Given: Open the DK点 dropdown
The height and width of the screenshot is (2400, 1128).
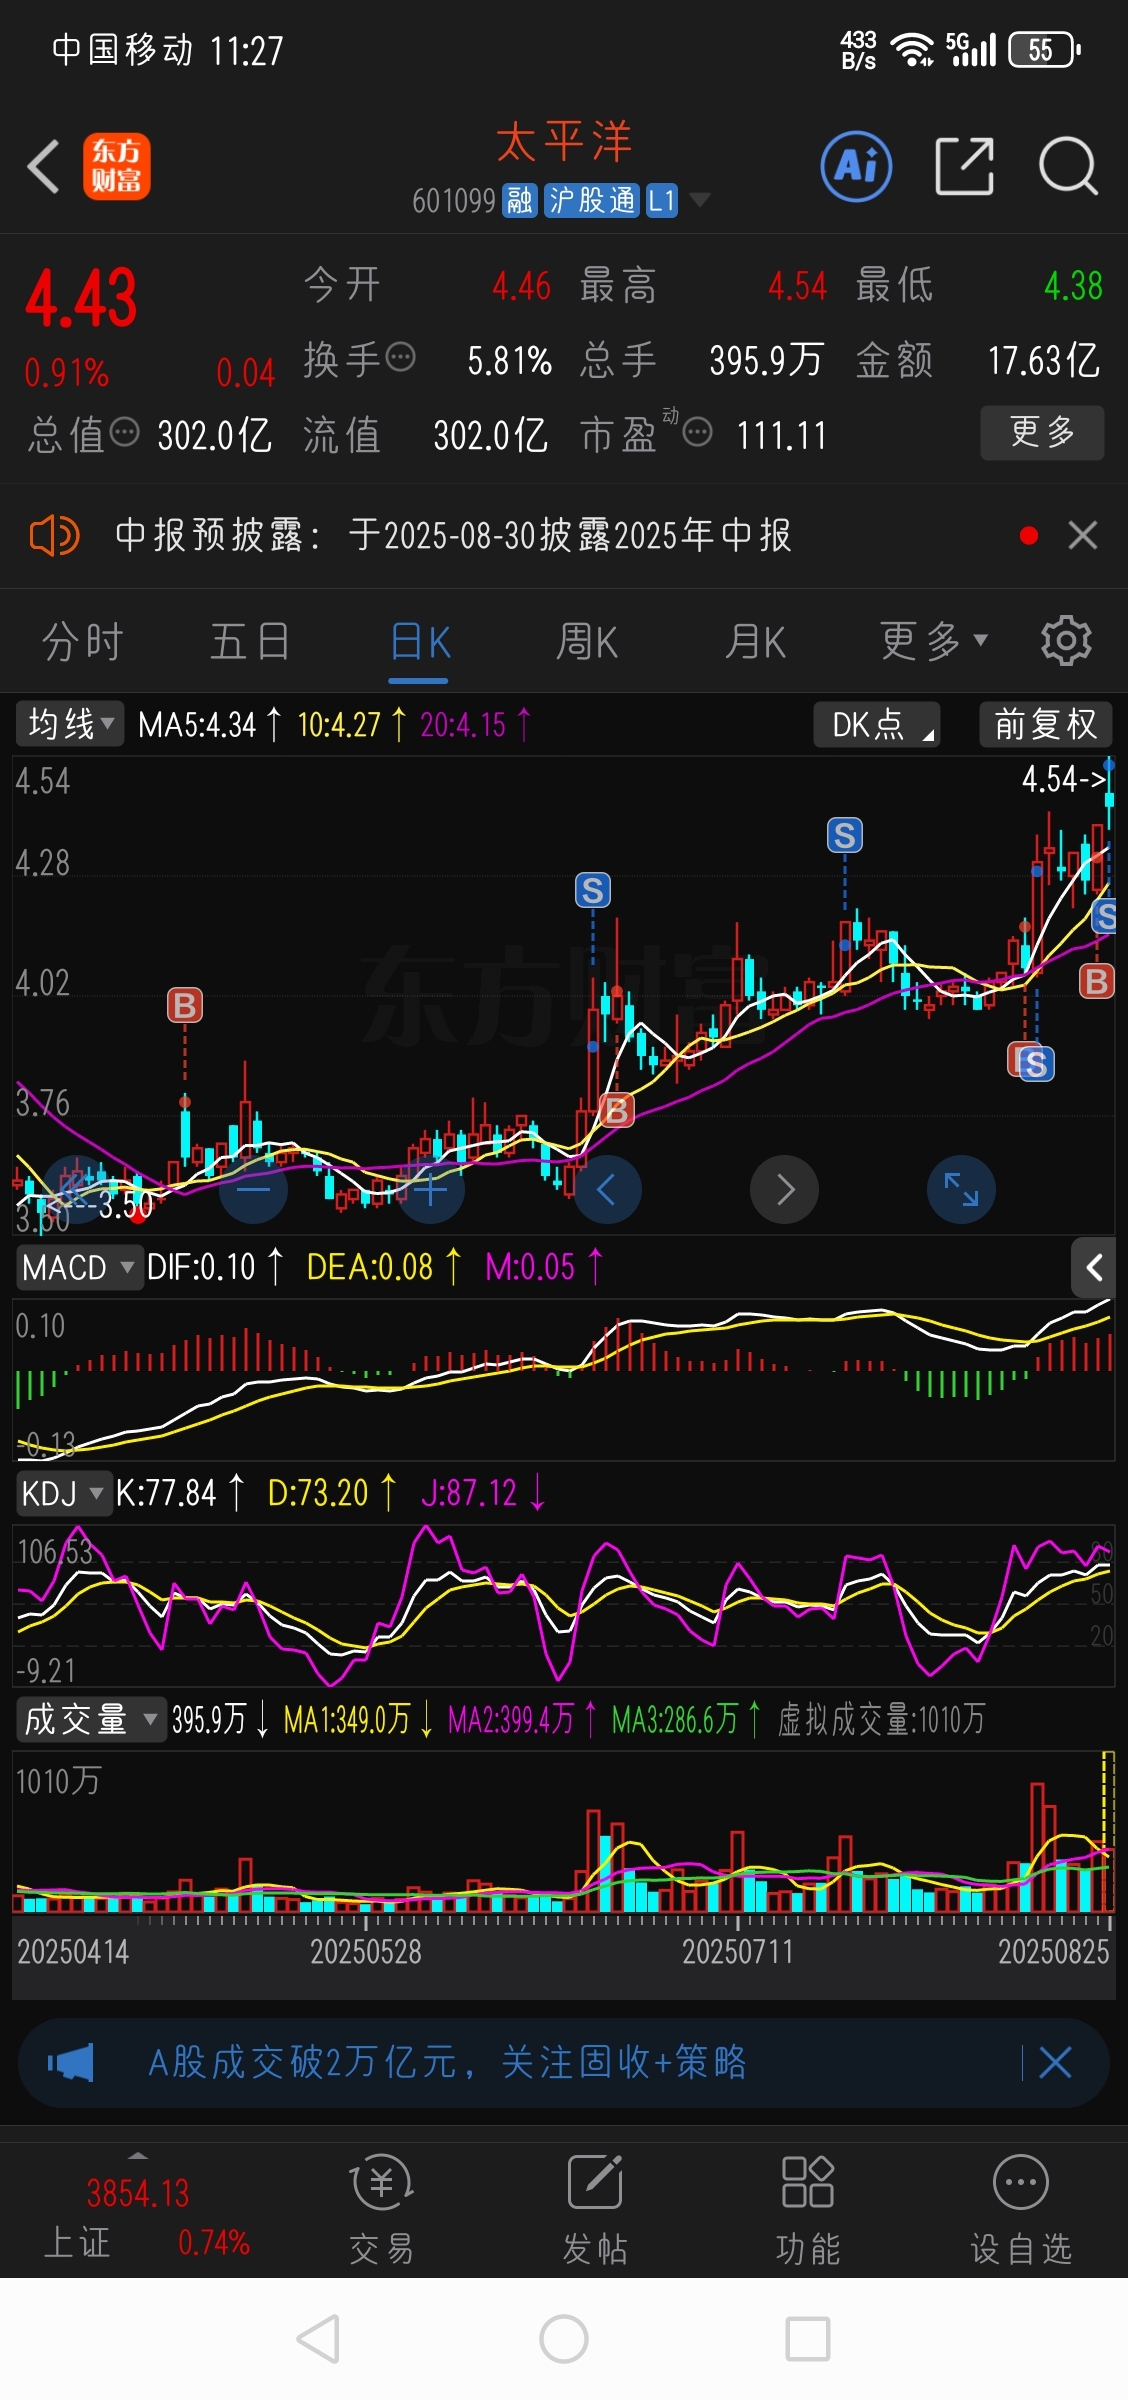Looking at the screenshot, I should pos(877,723).
